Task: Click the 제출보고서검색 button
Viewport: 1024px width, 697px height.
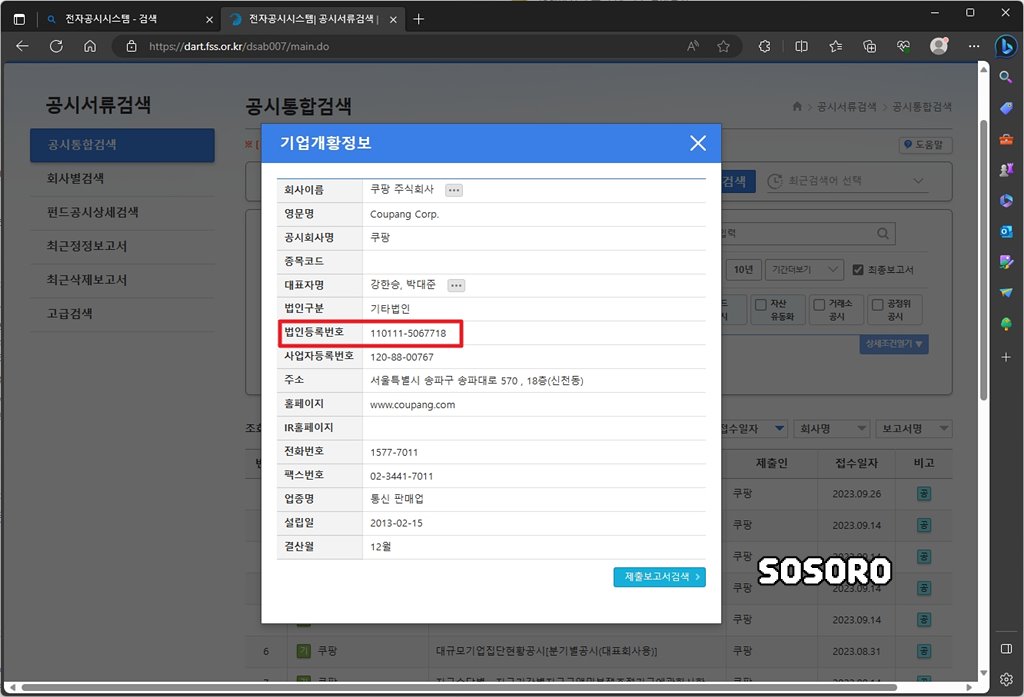Action: (x=659, y=577)
